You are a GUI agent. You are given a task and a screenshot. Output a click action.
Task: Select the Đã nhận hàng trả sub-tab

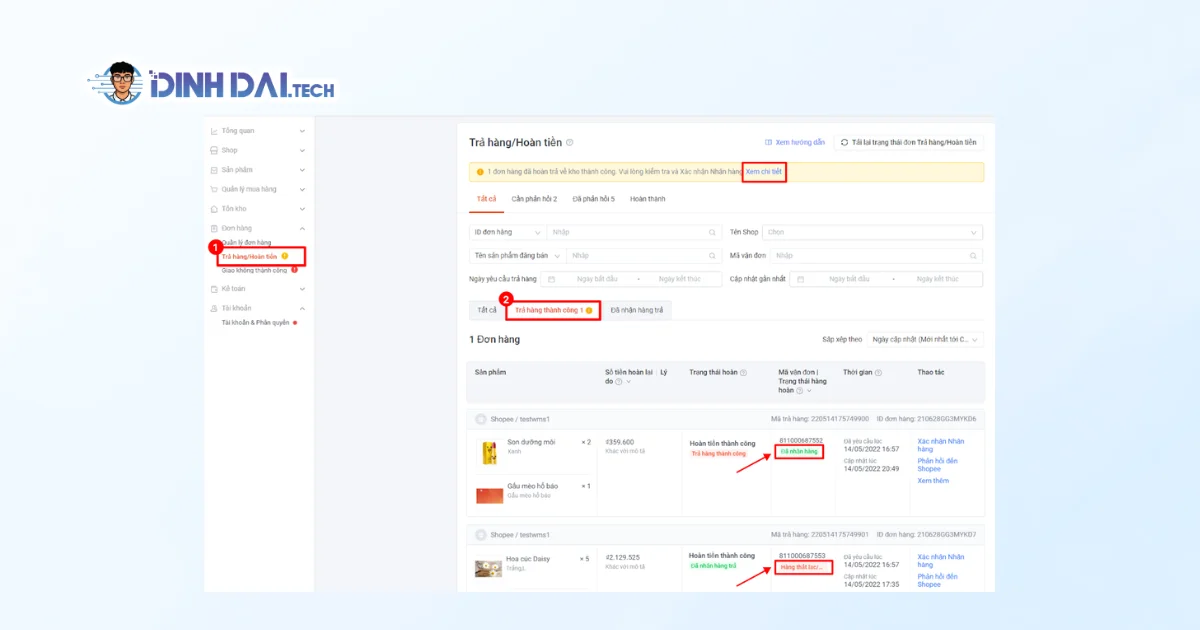636,311
